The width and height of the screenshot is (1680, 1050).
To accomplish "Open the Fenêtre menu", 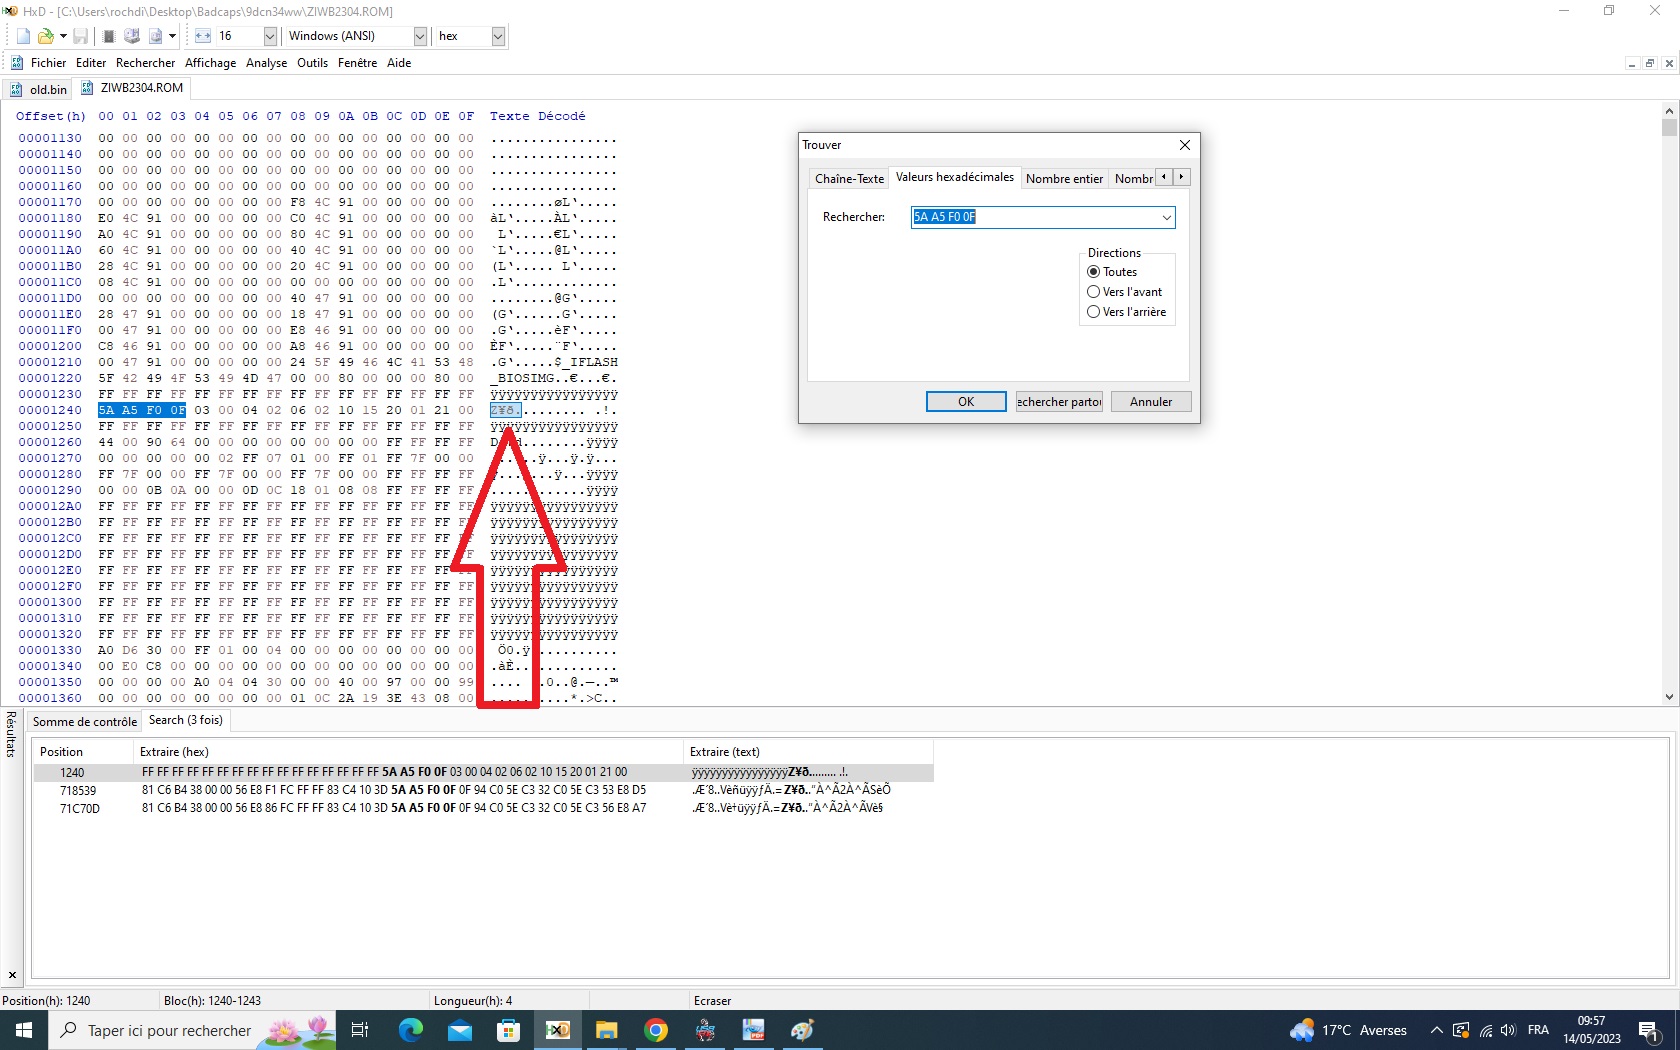I will tap(358, 63).
